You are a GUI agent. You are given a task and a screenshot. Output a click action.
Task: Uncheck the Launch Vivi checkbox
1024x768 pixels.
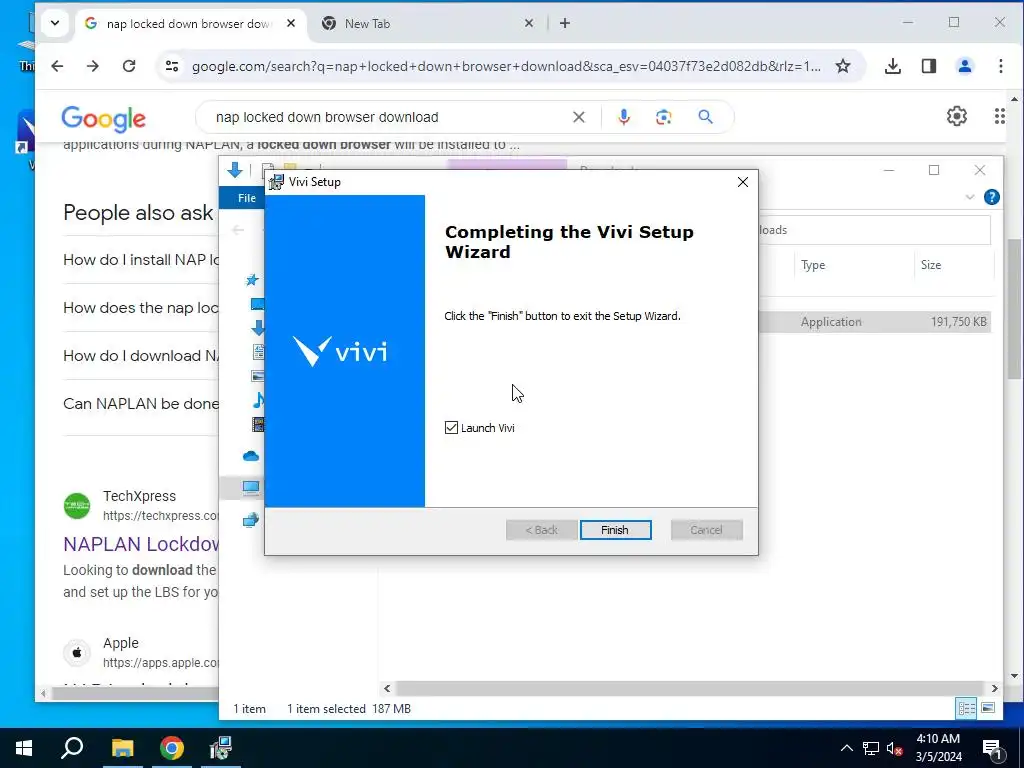tap(451, 428)
